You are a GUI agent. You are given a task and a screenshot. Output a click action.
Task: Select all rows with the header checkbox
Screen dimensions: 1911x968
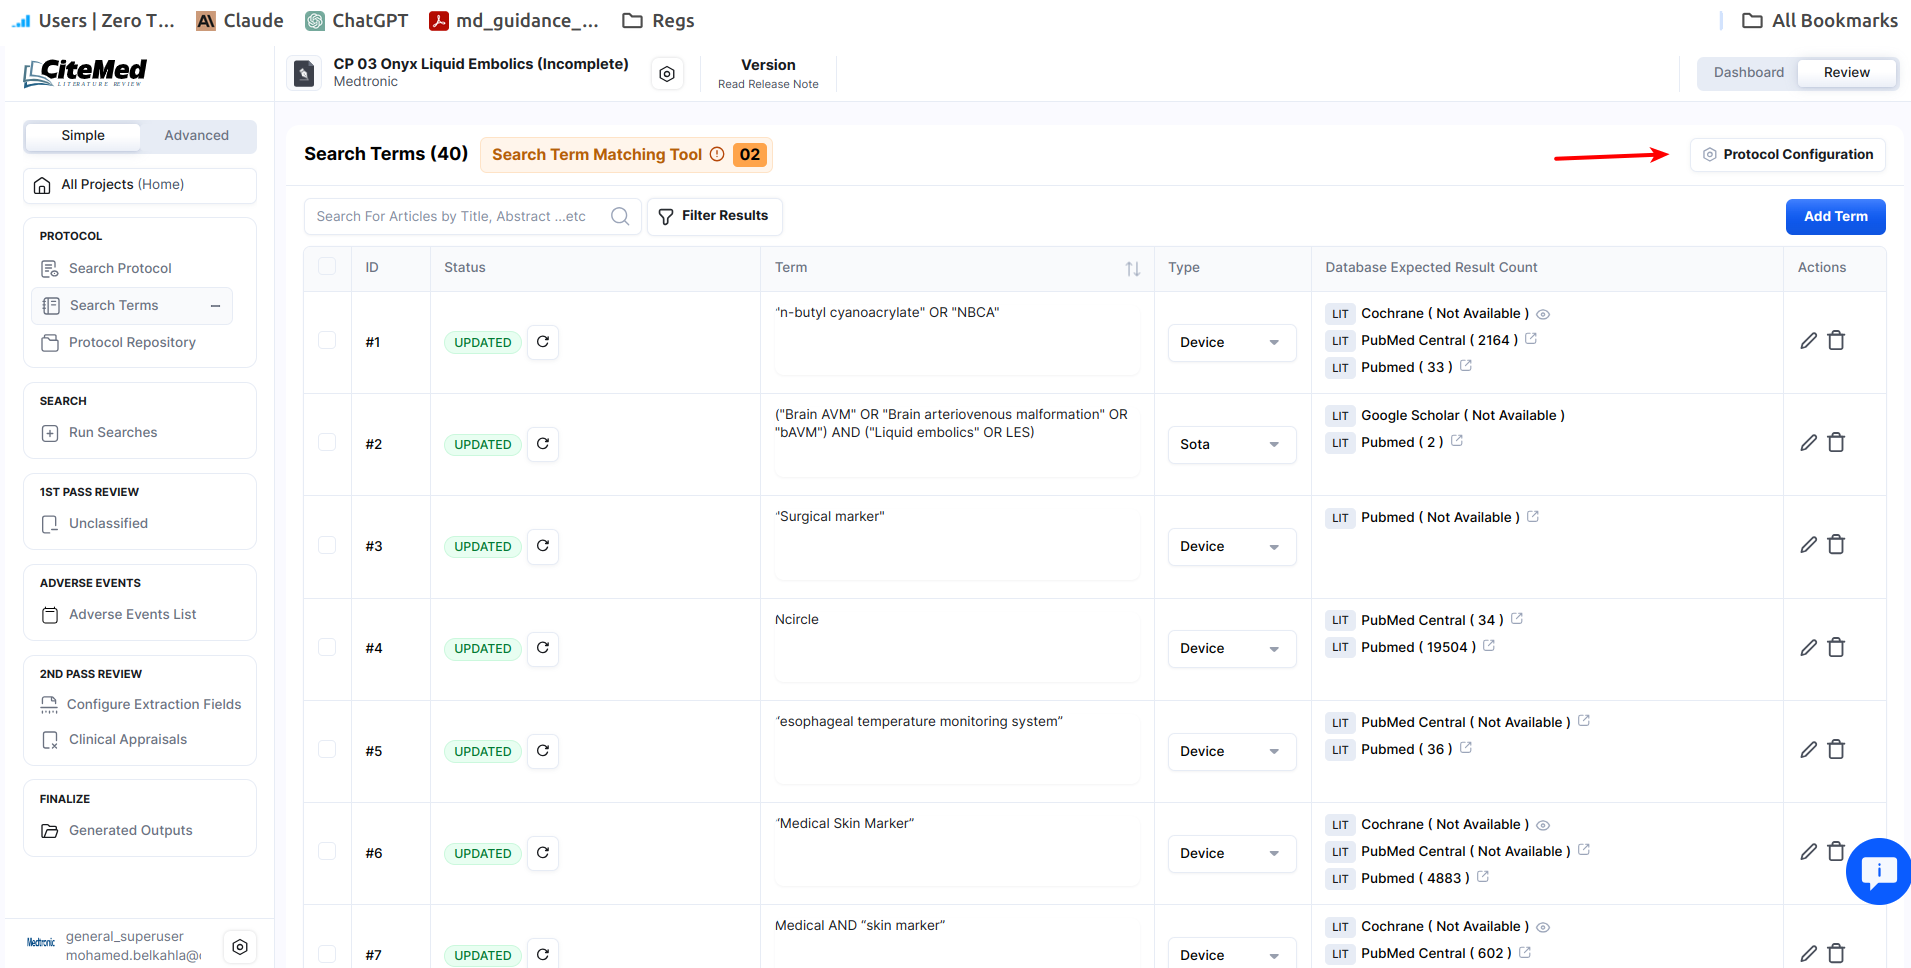[x=327, y=266]
